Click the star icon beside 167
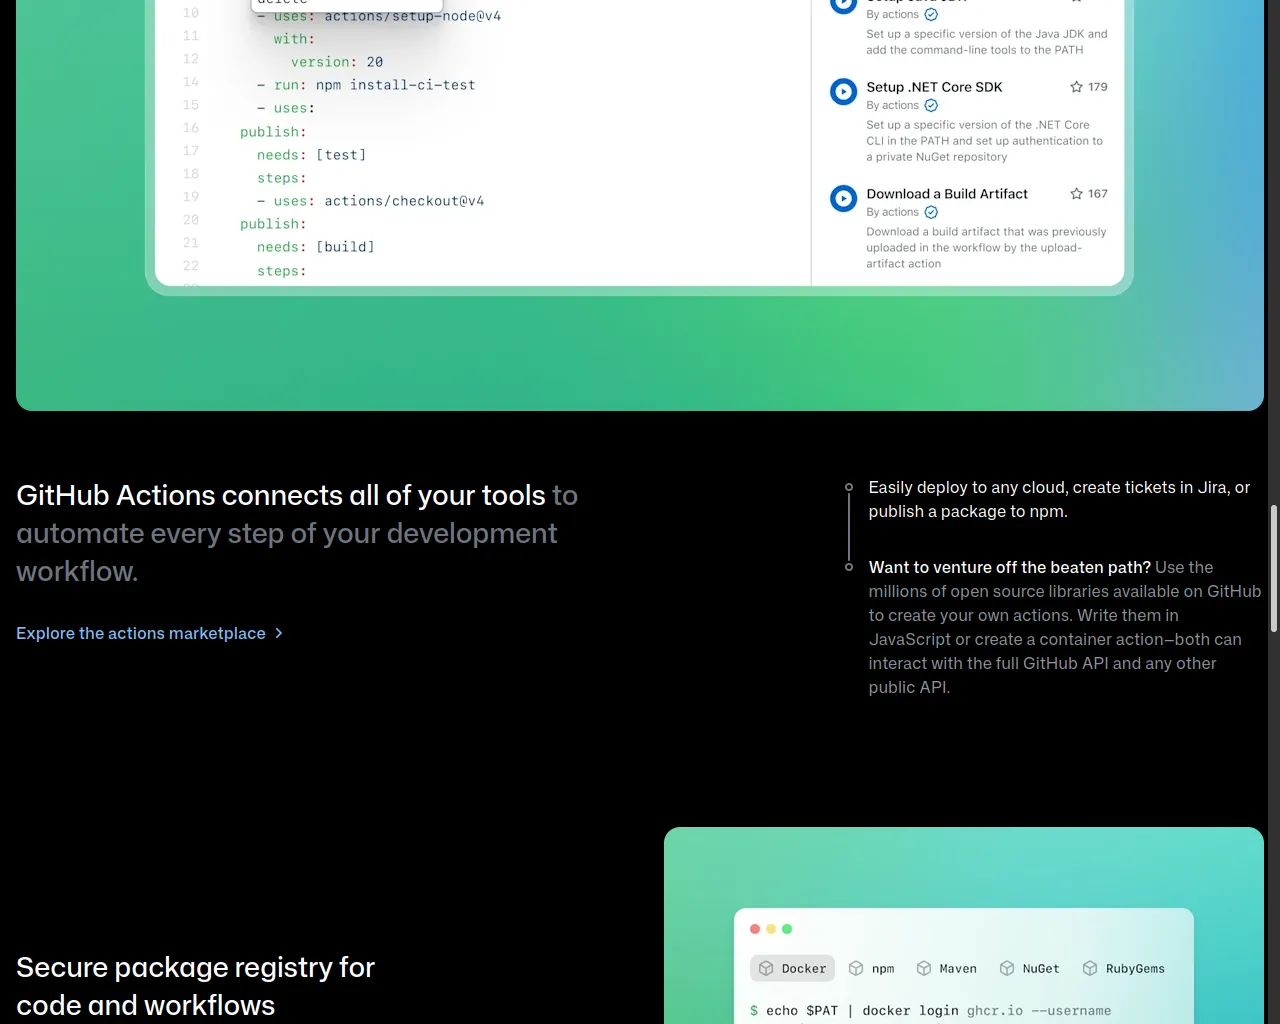The height and width of the screenshot is (1024, 1280). coord(1076,194)
